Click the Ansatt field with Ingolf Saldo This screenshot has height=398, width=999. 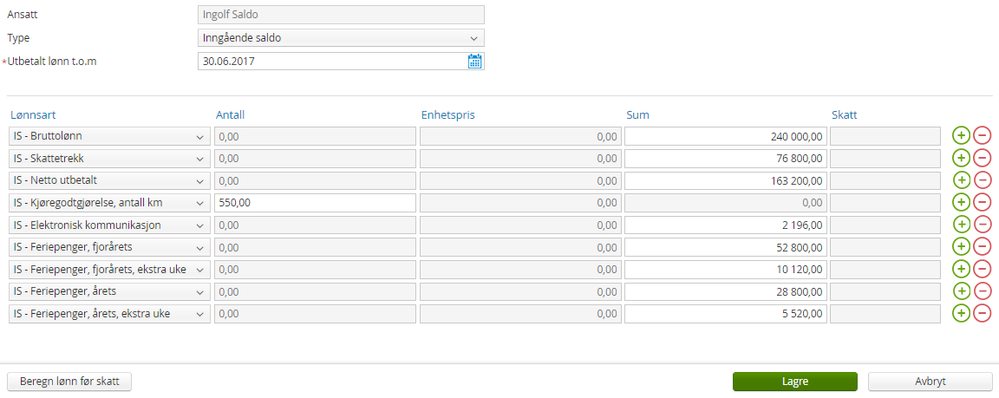pos(341,15)
